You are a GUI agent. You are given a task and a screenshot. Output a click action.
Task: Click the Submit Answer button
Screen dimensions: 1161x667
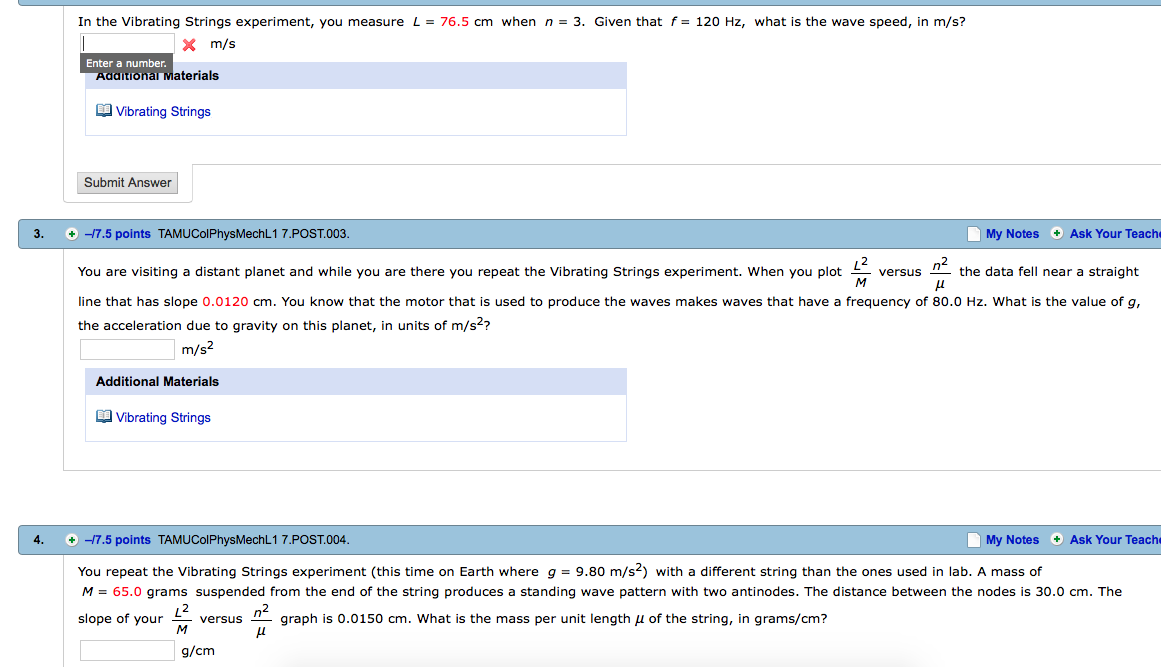click(x=127, y=182)
